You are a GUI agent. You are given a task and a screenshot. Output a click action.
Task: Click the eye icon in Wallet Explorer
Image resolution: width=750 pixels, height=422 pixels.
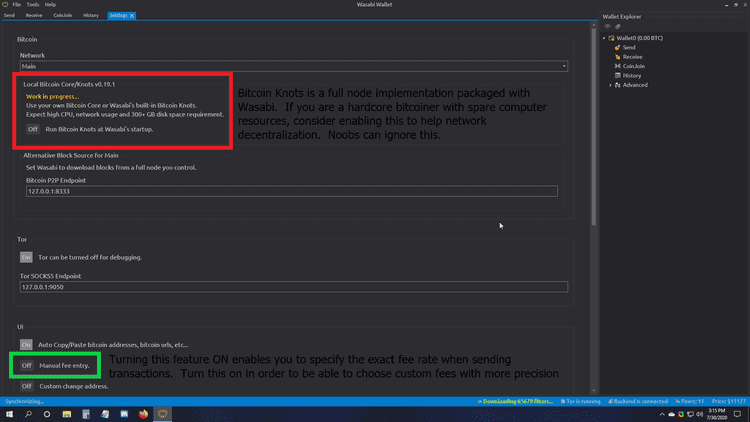[x=607, y=26]
